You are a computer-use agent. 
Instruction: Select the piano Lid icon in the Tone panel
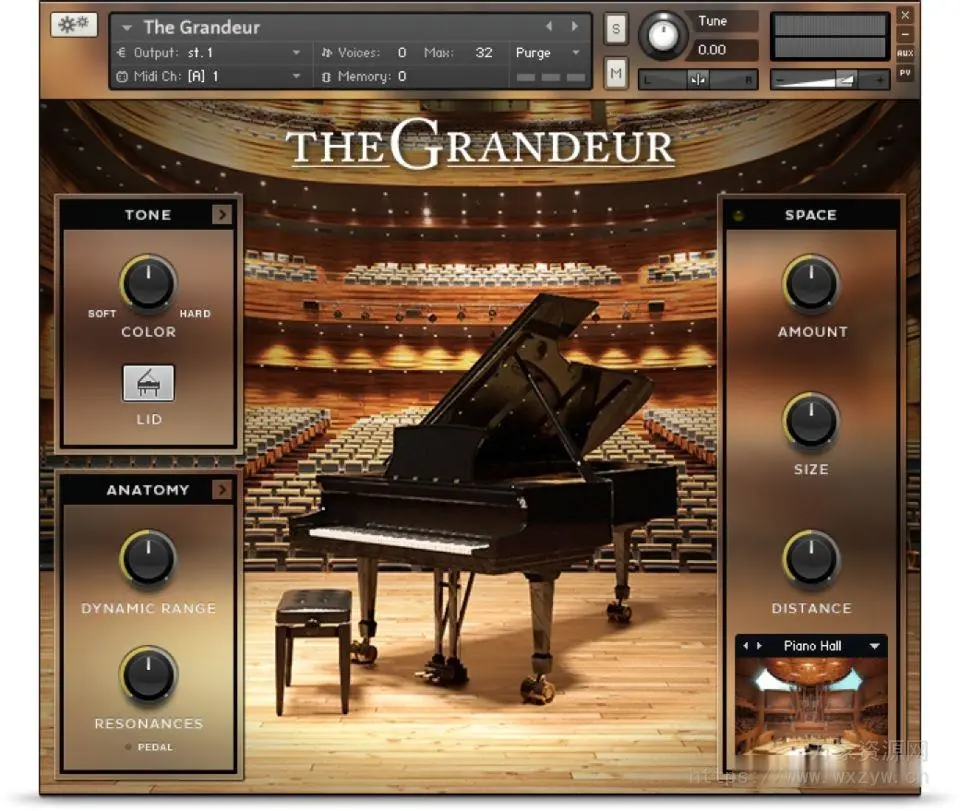coord(148,382)
